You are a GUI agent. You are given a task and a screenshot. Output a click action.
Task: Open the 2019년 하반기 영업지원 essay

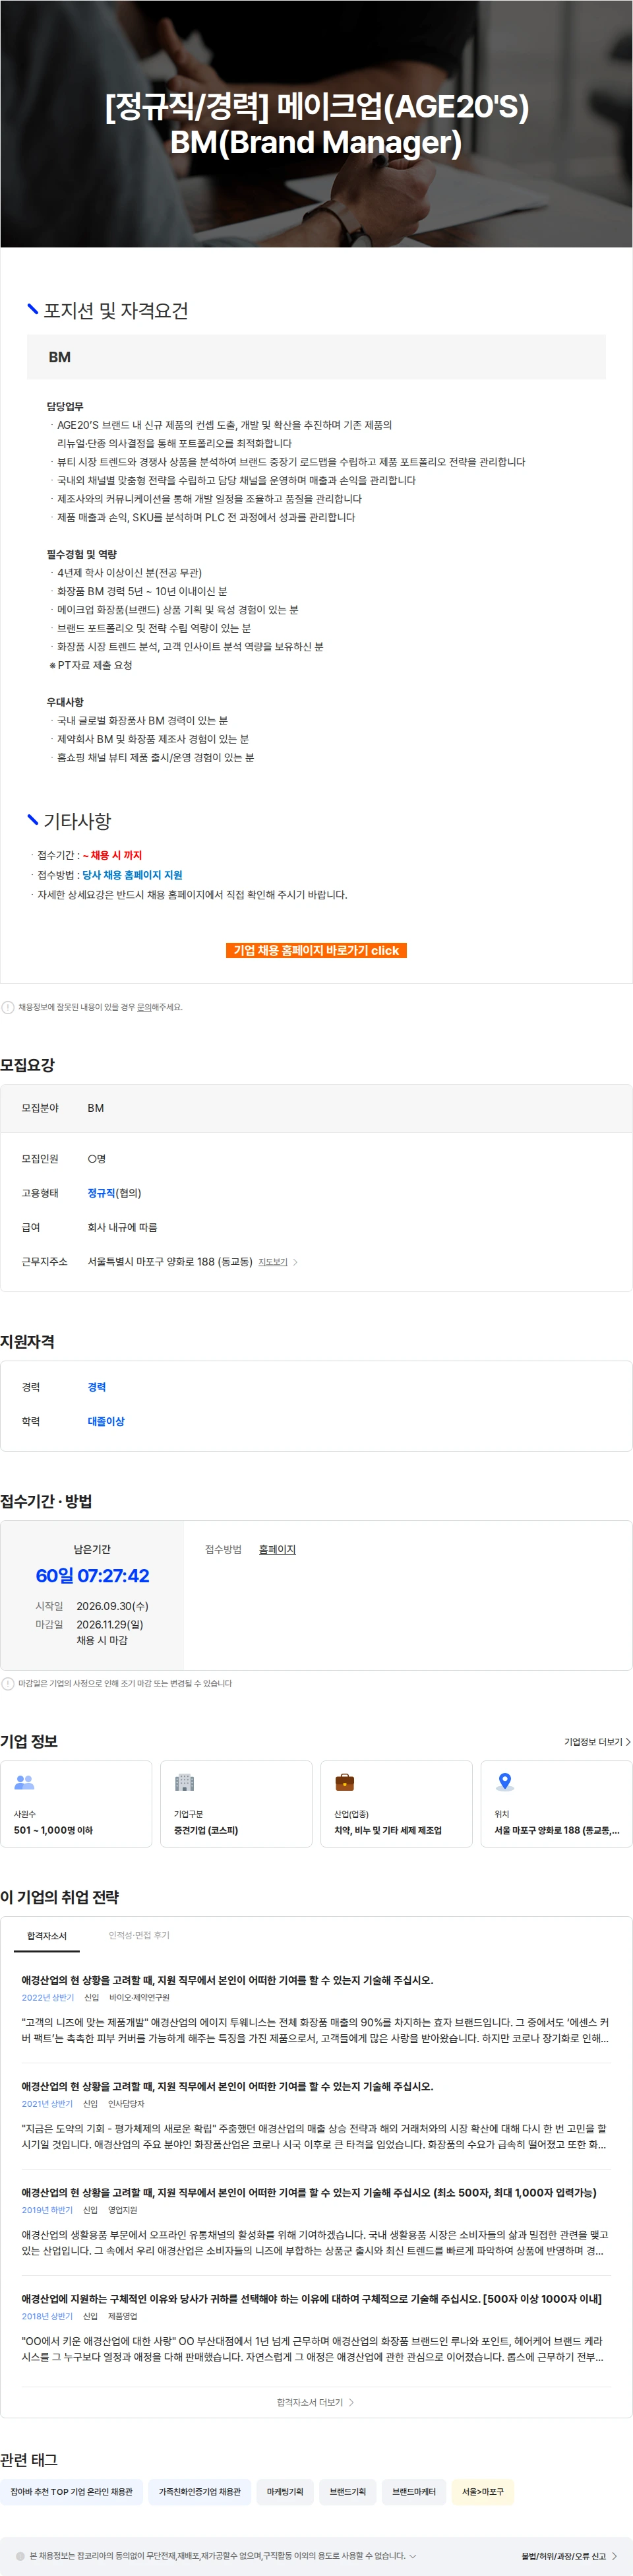[316, 2222]
